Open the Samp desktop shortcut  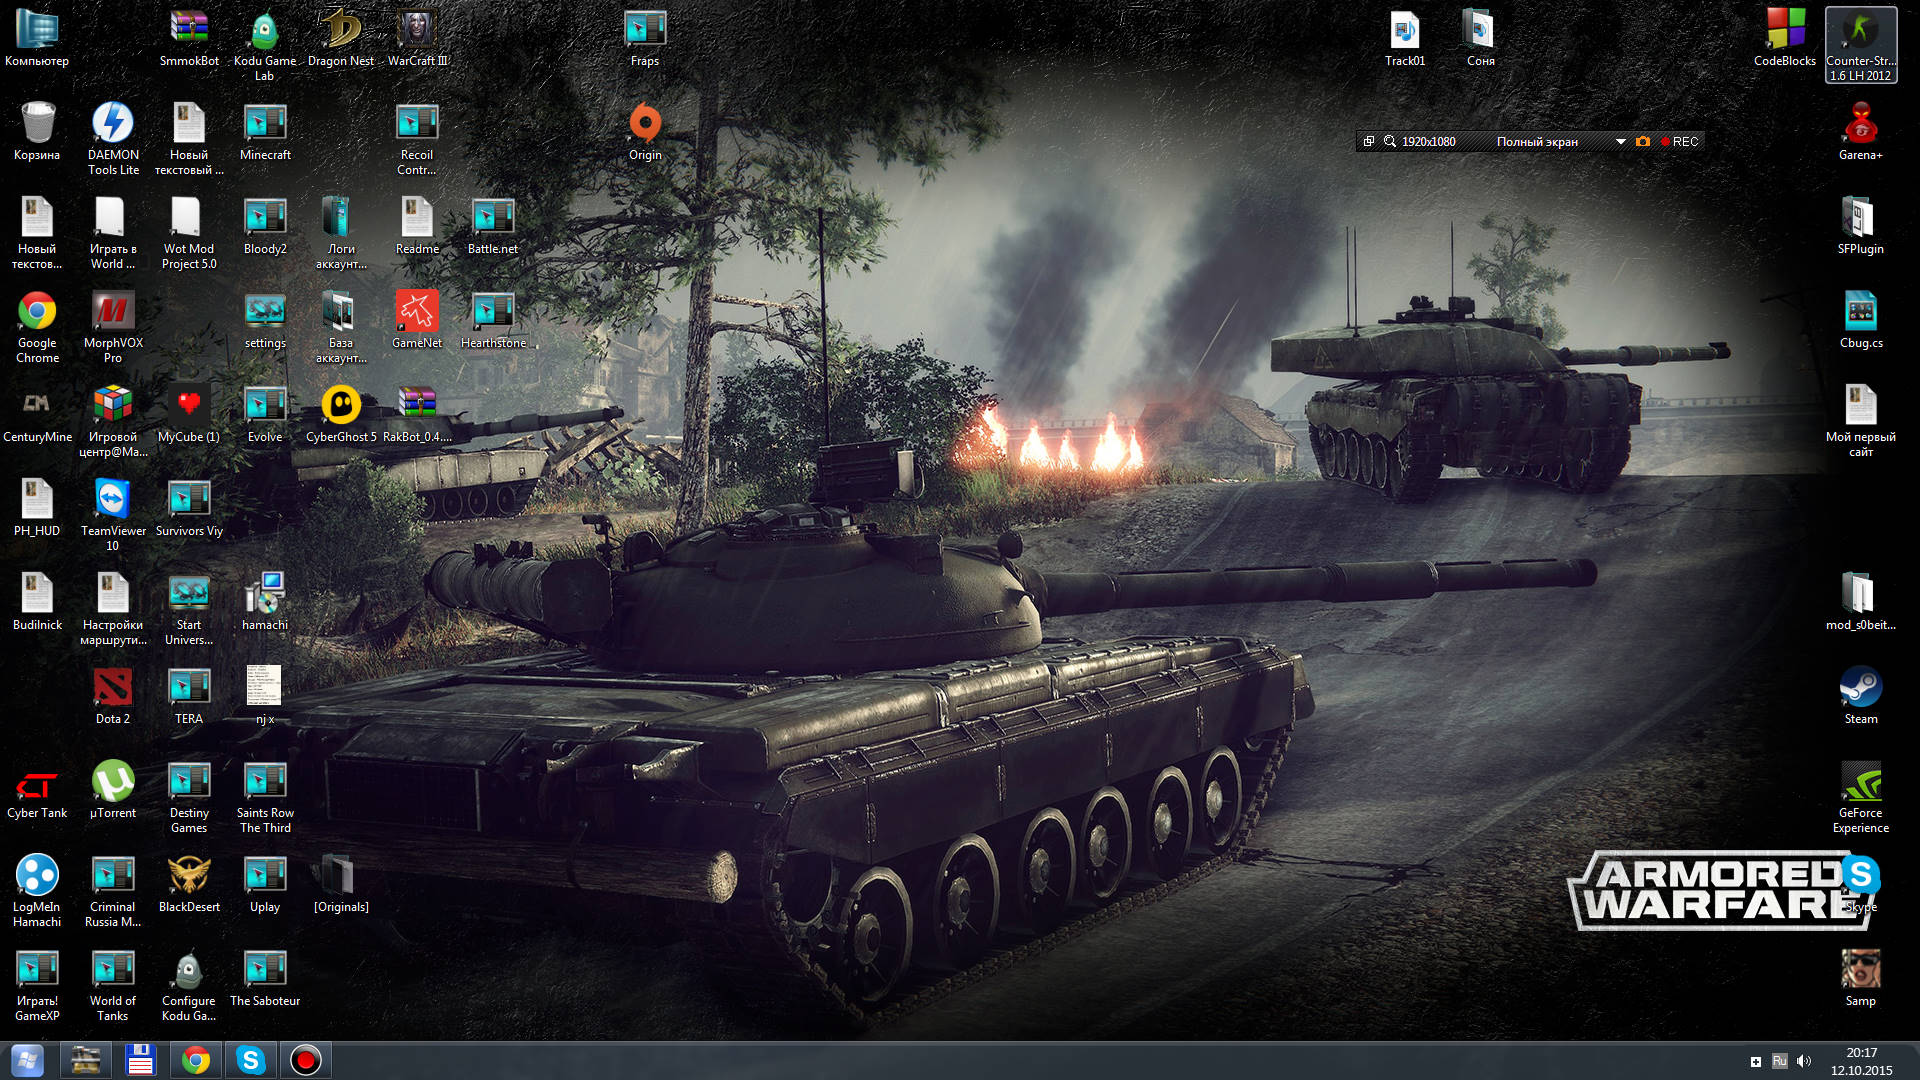[x=1861, y=978]
